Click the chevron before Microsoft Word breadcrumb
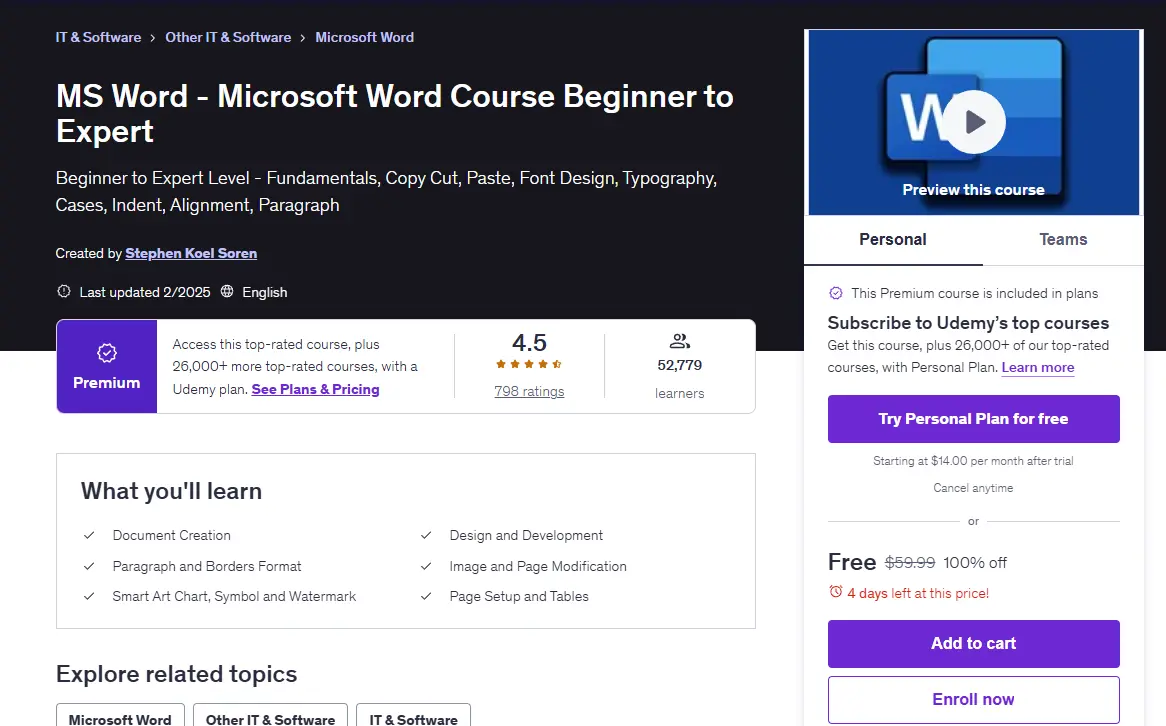Viewport: 1166px width, 726px height. coord(303,38)
